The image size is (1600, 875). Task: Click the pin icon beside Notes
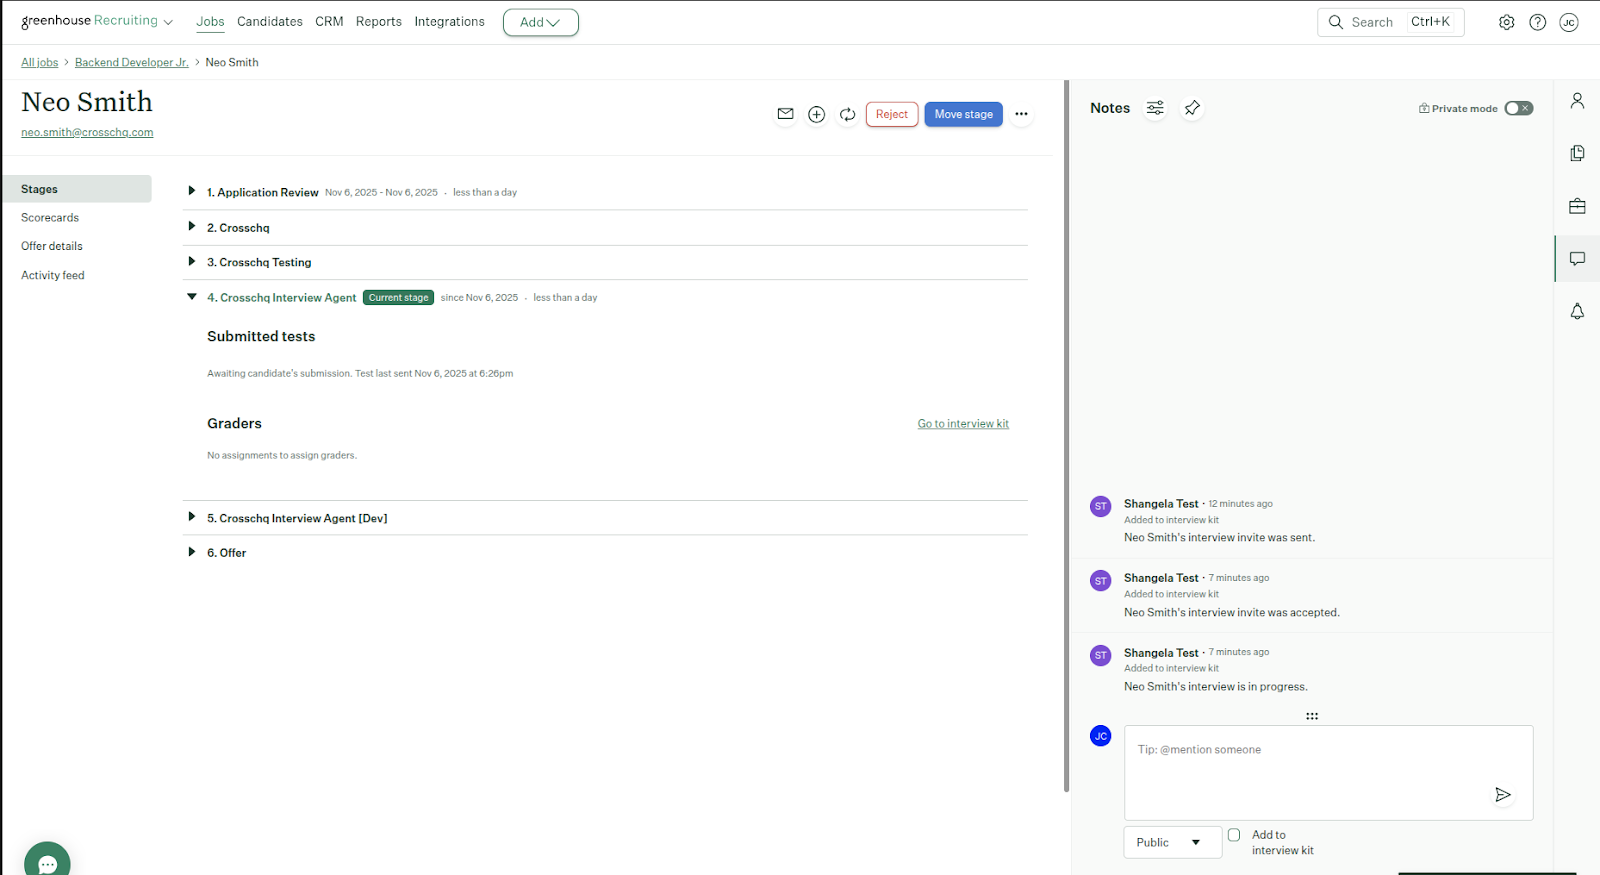pyautogui.click(x=1192, y=108)
